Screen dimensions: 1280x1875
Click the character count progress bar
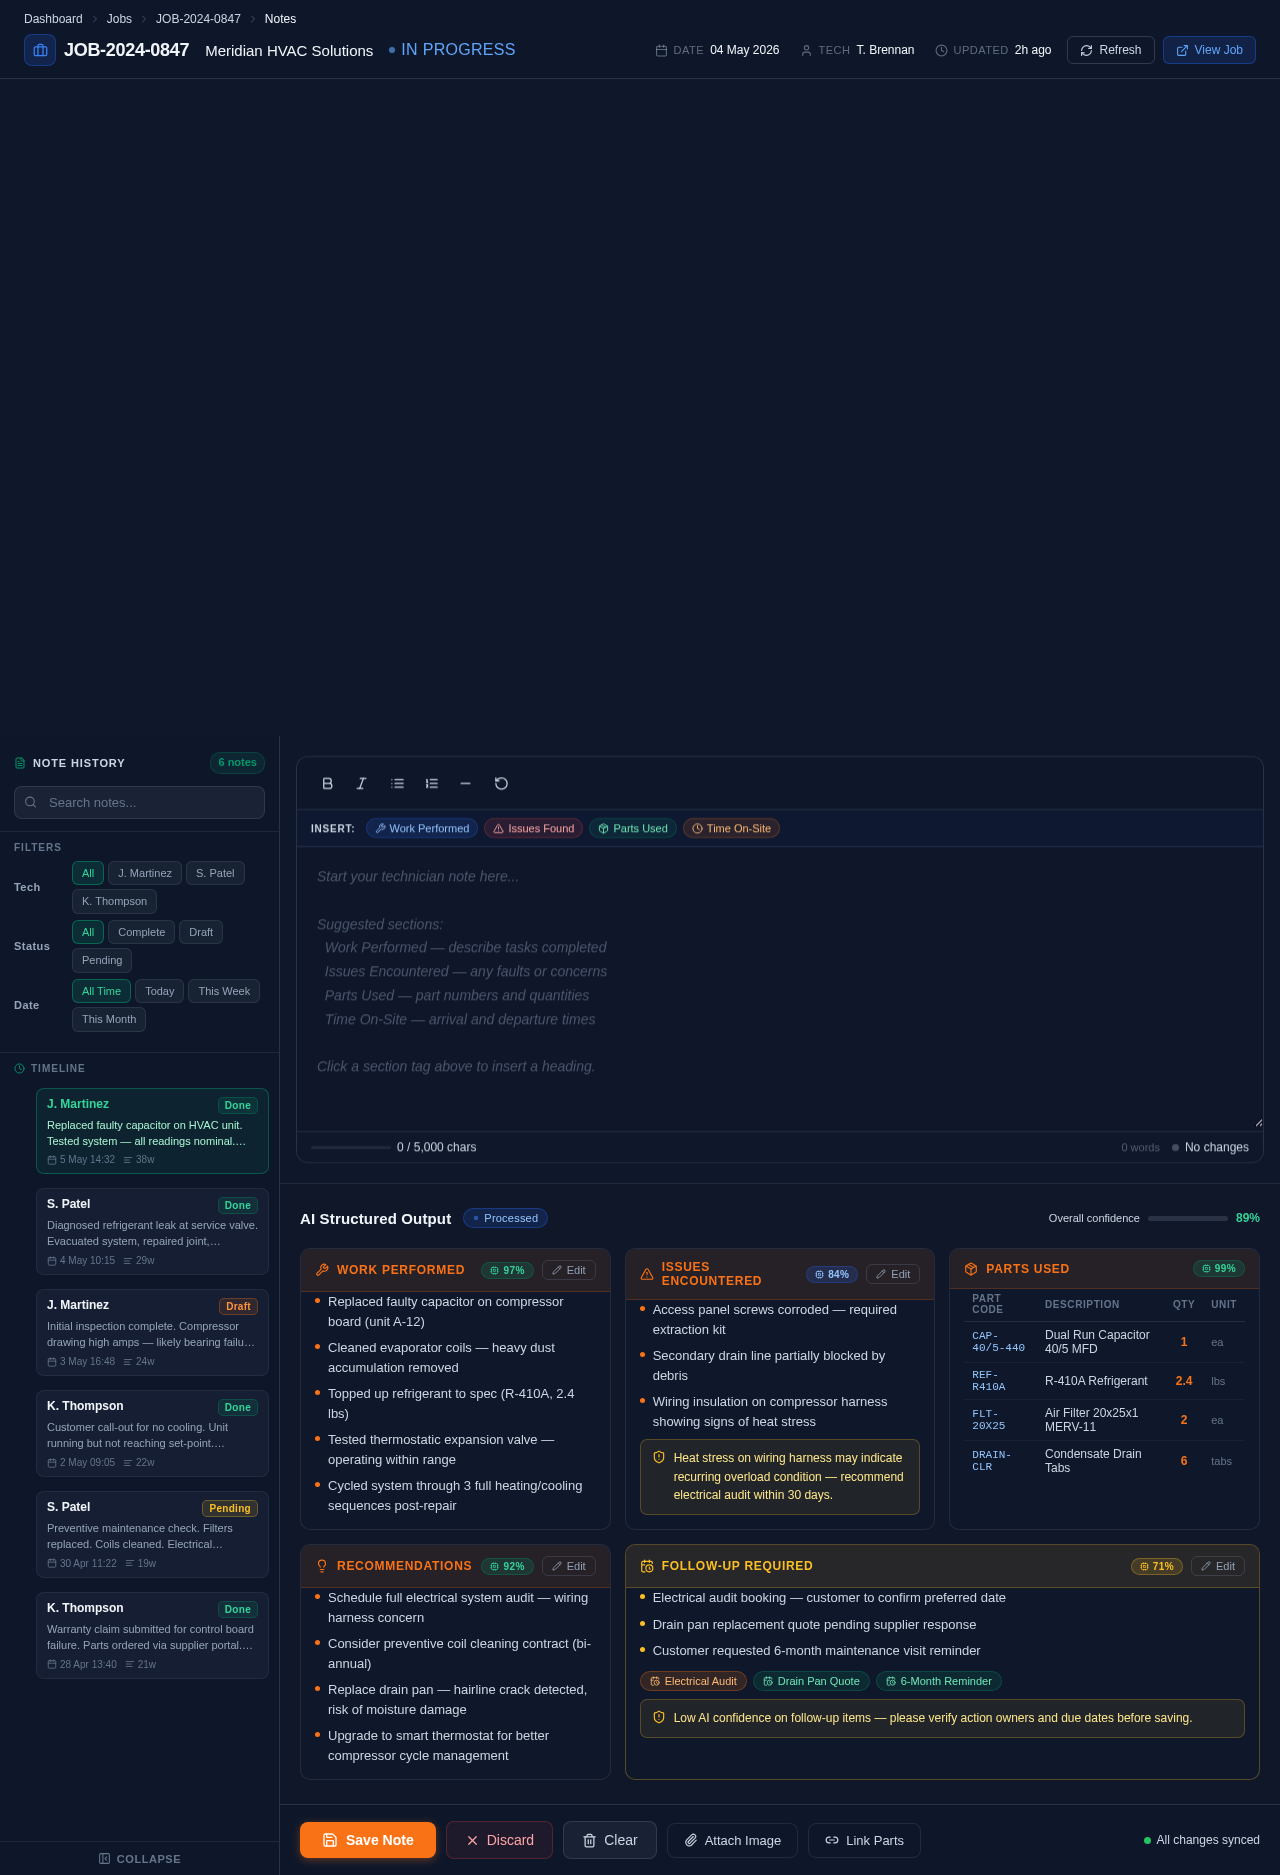coord(351,1147)
